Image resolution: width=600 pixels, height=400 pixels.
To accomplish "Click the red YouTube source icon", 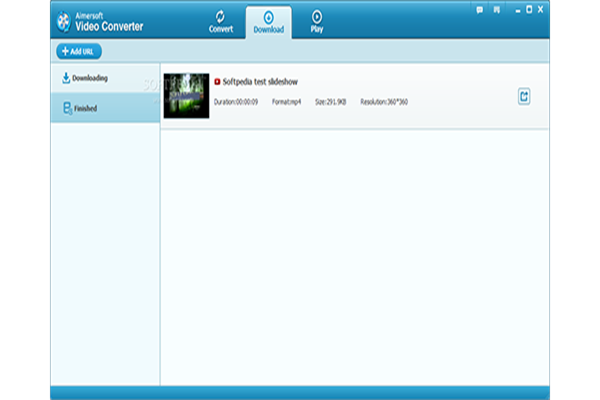I will coord(218,81).
